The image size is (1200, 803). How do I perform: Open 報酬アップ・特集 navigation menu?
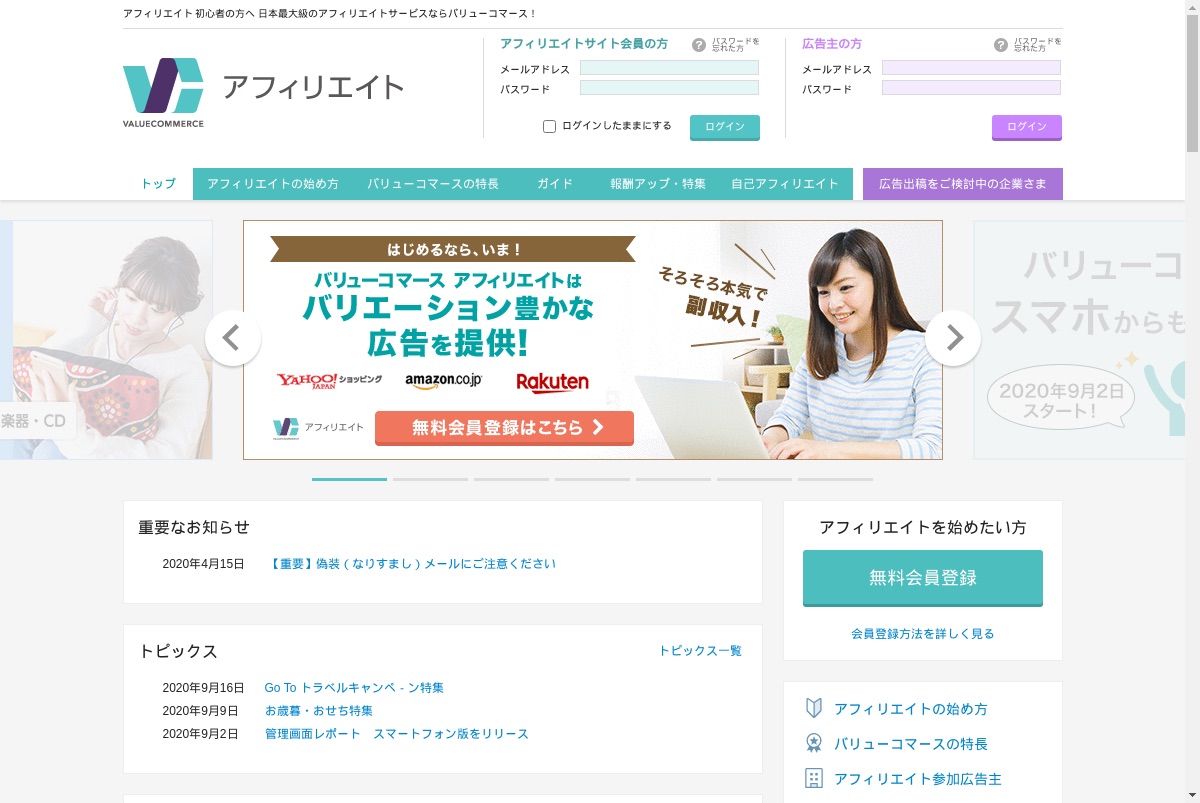pos(658,184)
